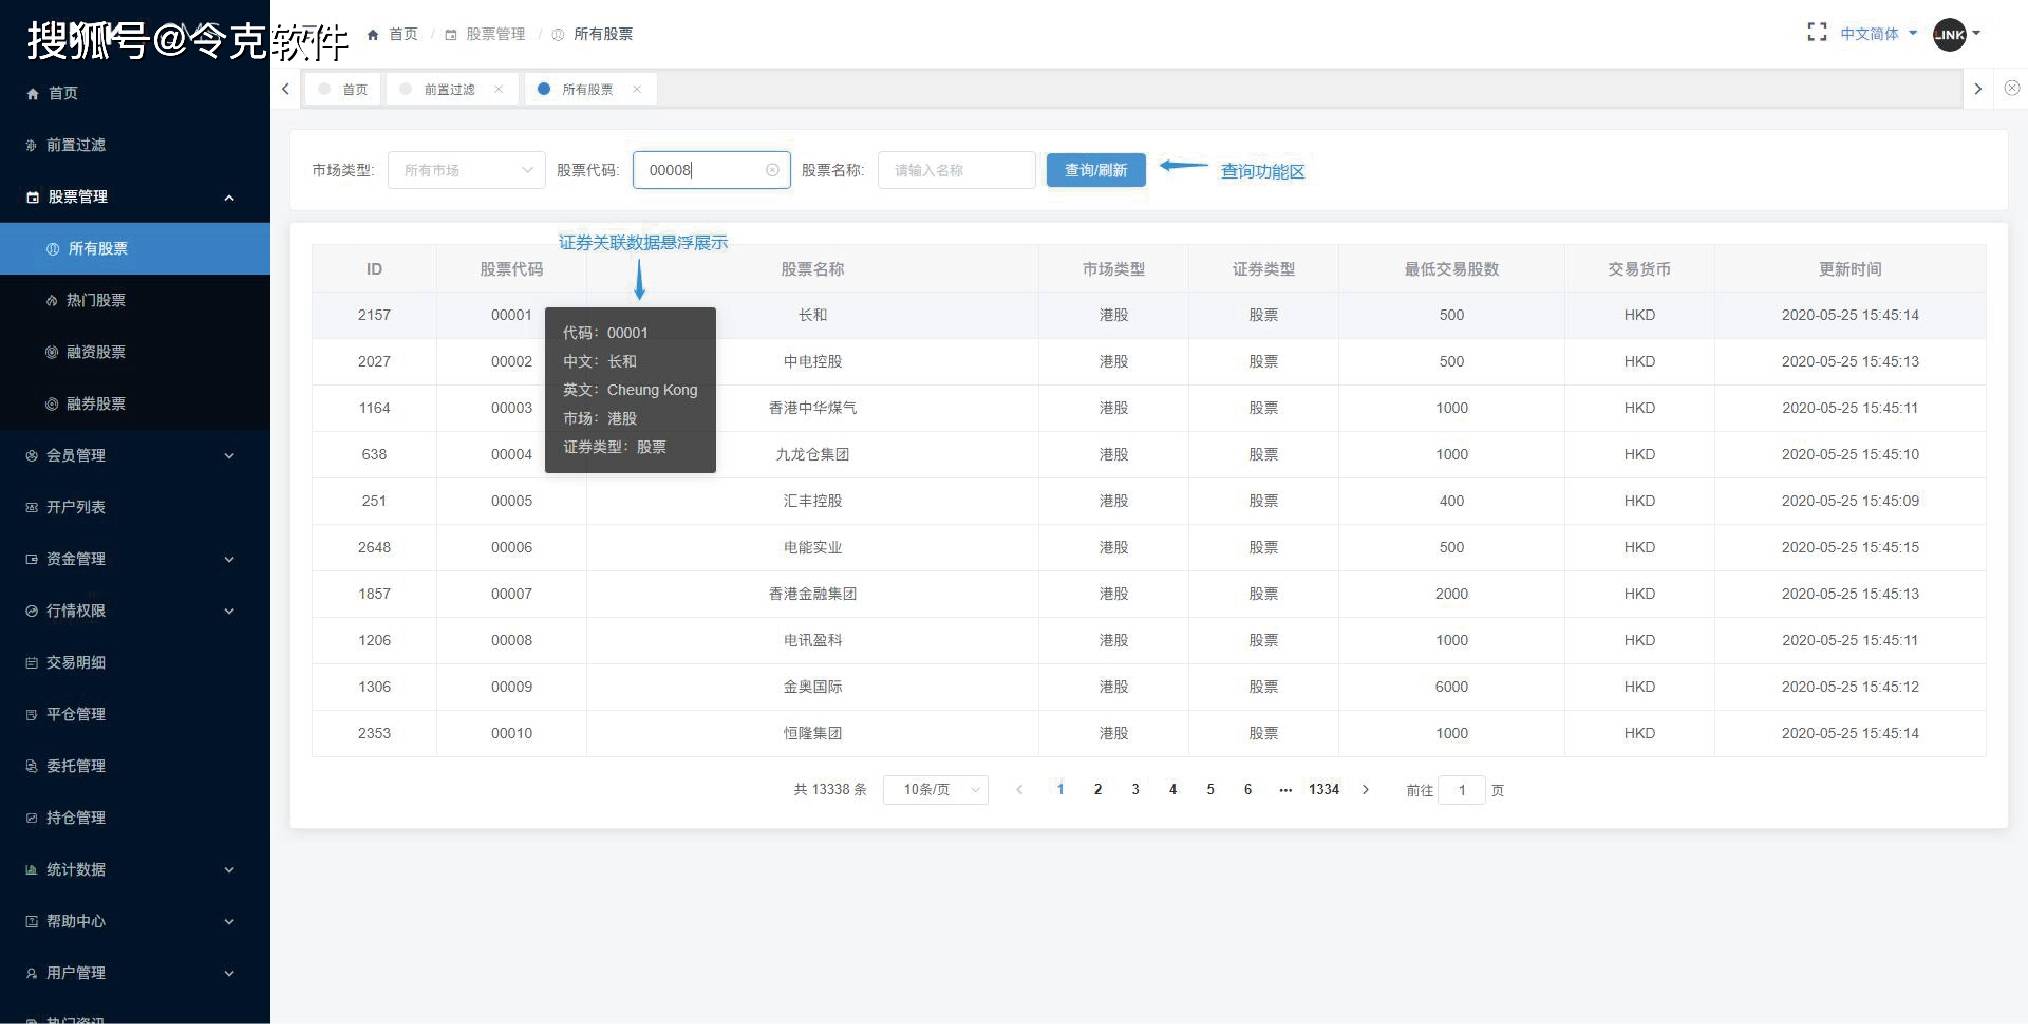Image resolution: width=2028 pixels, height=1024 pixels.
Task: Open the 中文简体 language dropdown
Action: click(x=1878, y=34)
